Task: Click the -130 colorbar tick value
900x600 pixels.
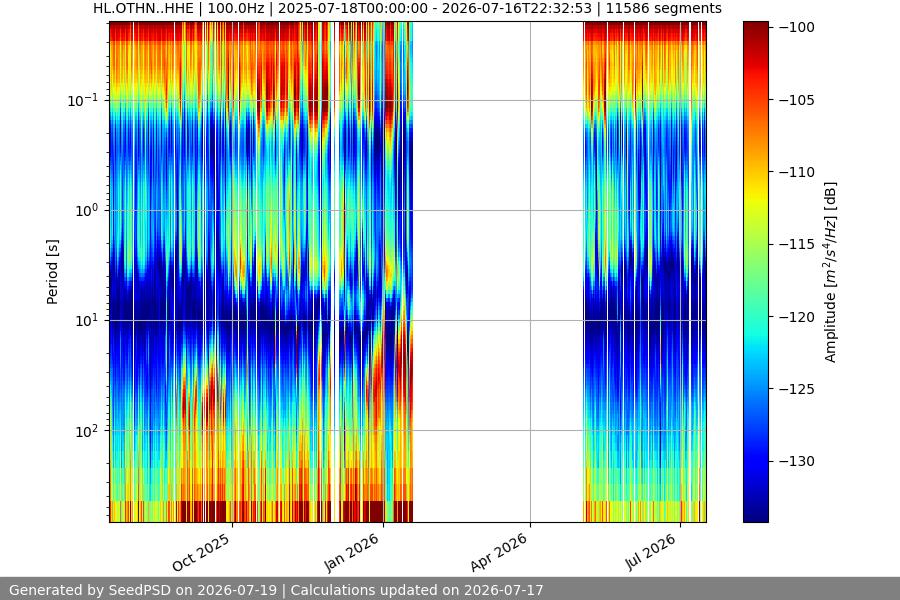Action: (797, 461)
